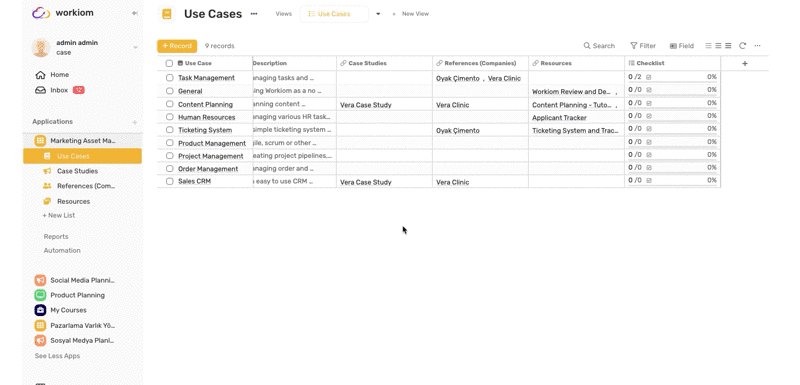Open the views dropdown arrow

point(378,14)
